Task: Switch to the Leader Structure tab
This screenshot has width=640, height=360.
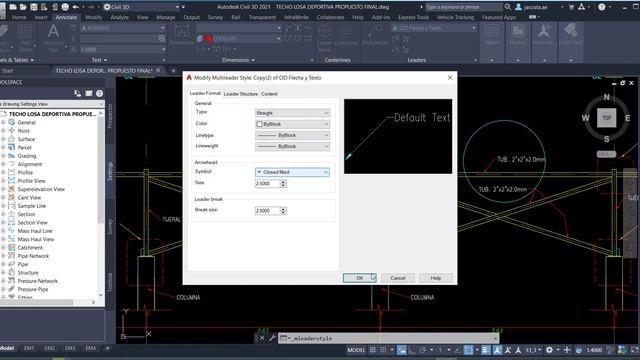Action: point(241,94)
